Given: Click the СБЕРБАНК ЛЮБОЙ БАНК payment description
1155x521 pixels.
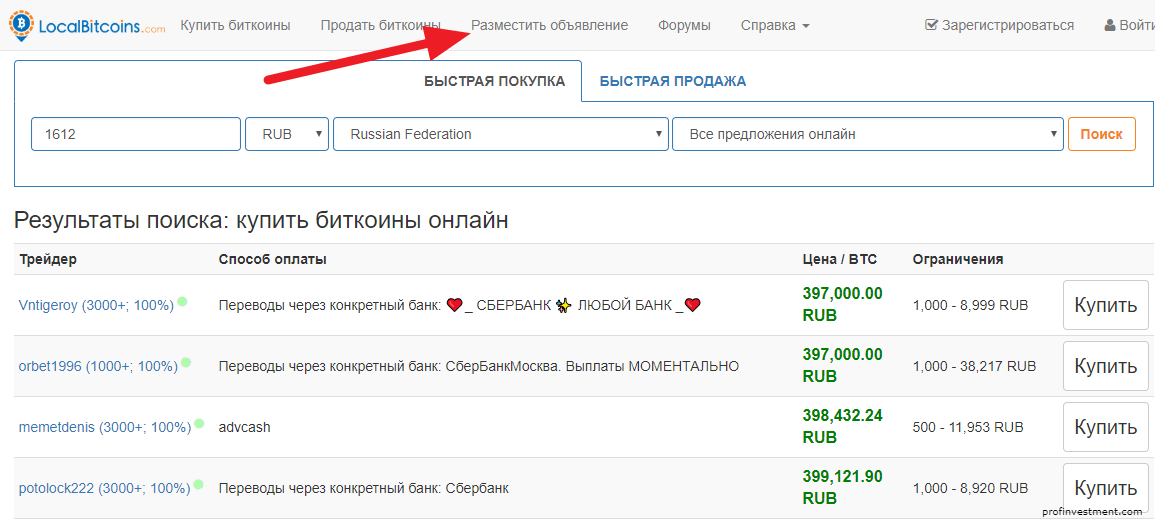Looking at the screenshot, I should point(460,305).
